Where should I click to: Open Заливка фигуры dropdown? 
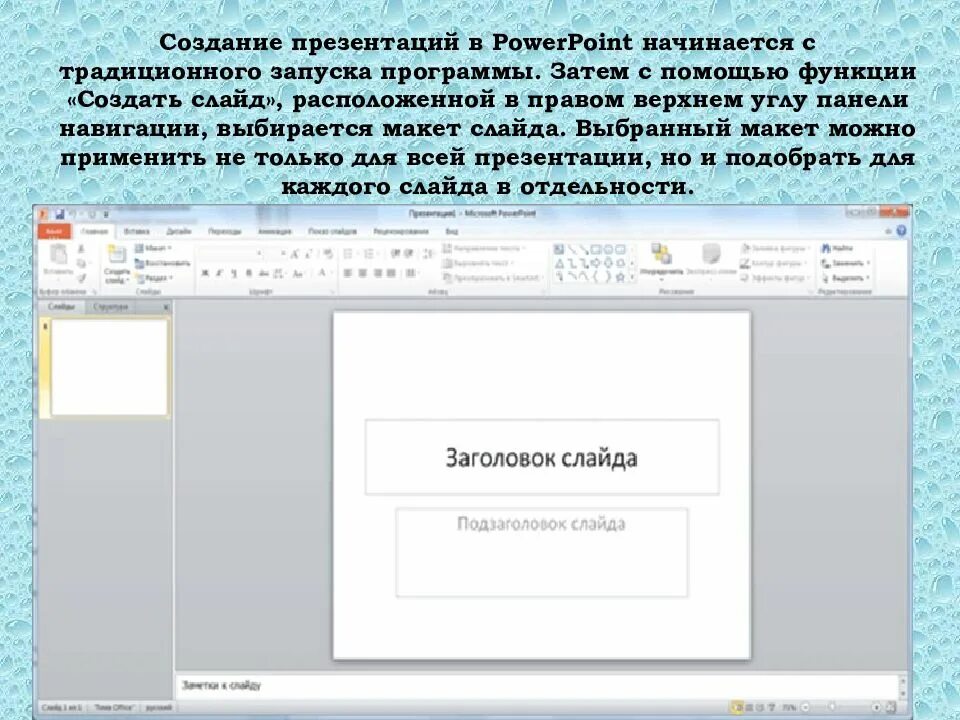pyautogui.click(x=775, y=249)
